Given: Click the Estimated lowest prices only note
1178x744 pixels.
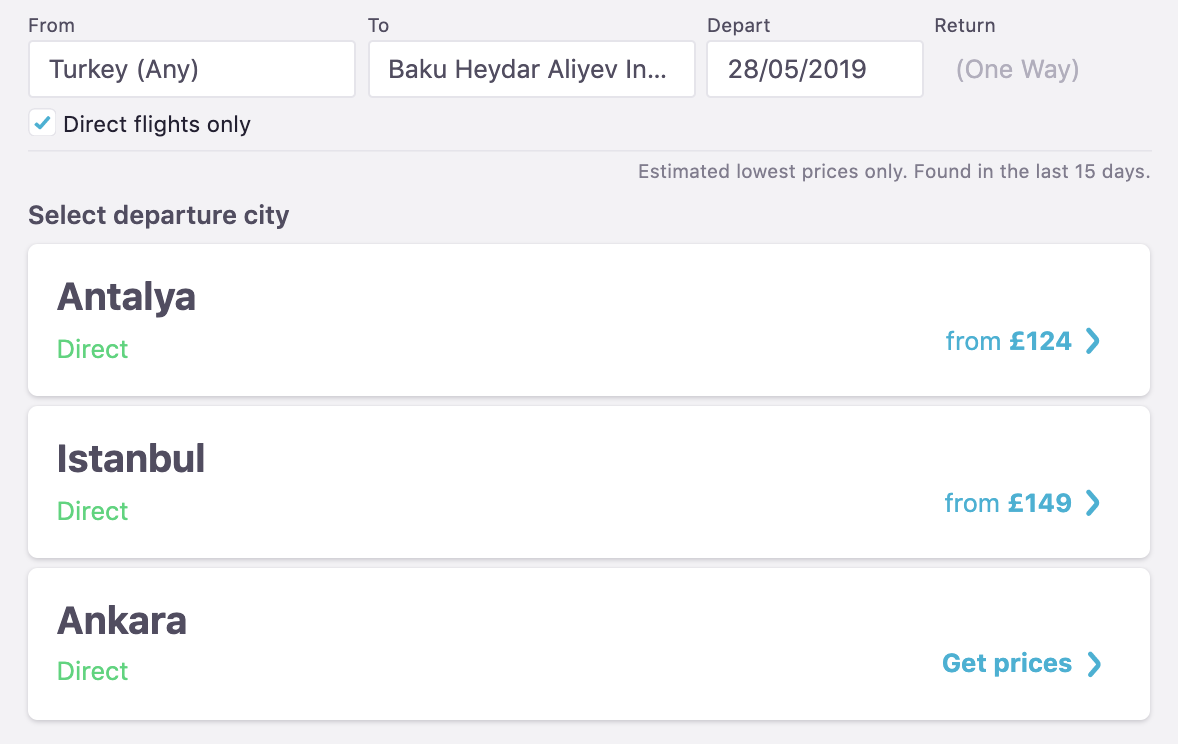Looking at the screenshot, I should [x=893, y=172].
